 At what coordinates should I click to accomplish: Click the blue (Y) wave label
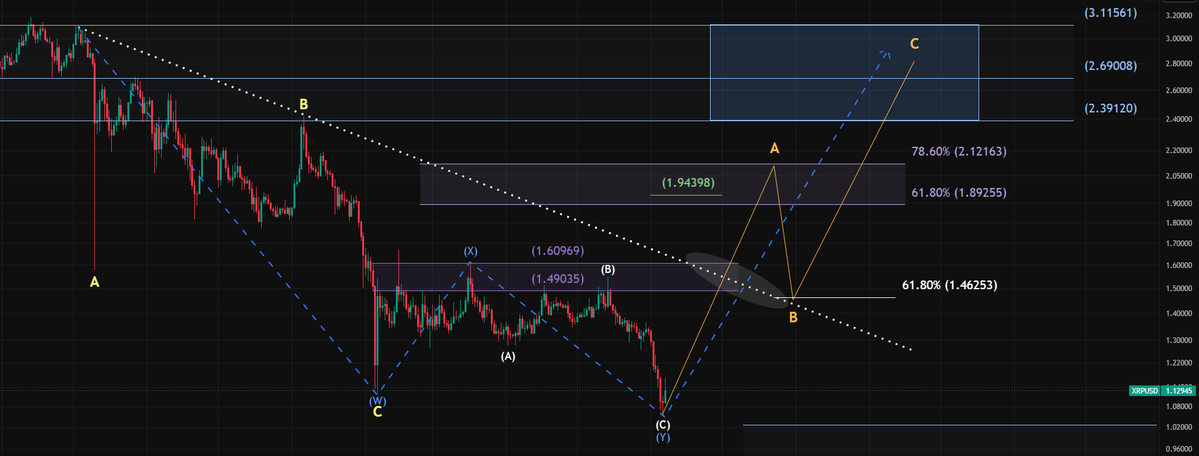pyautogui.click(x=663, y=437)
